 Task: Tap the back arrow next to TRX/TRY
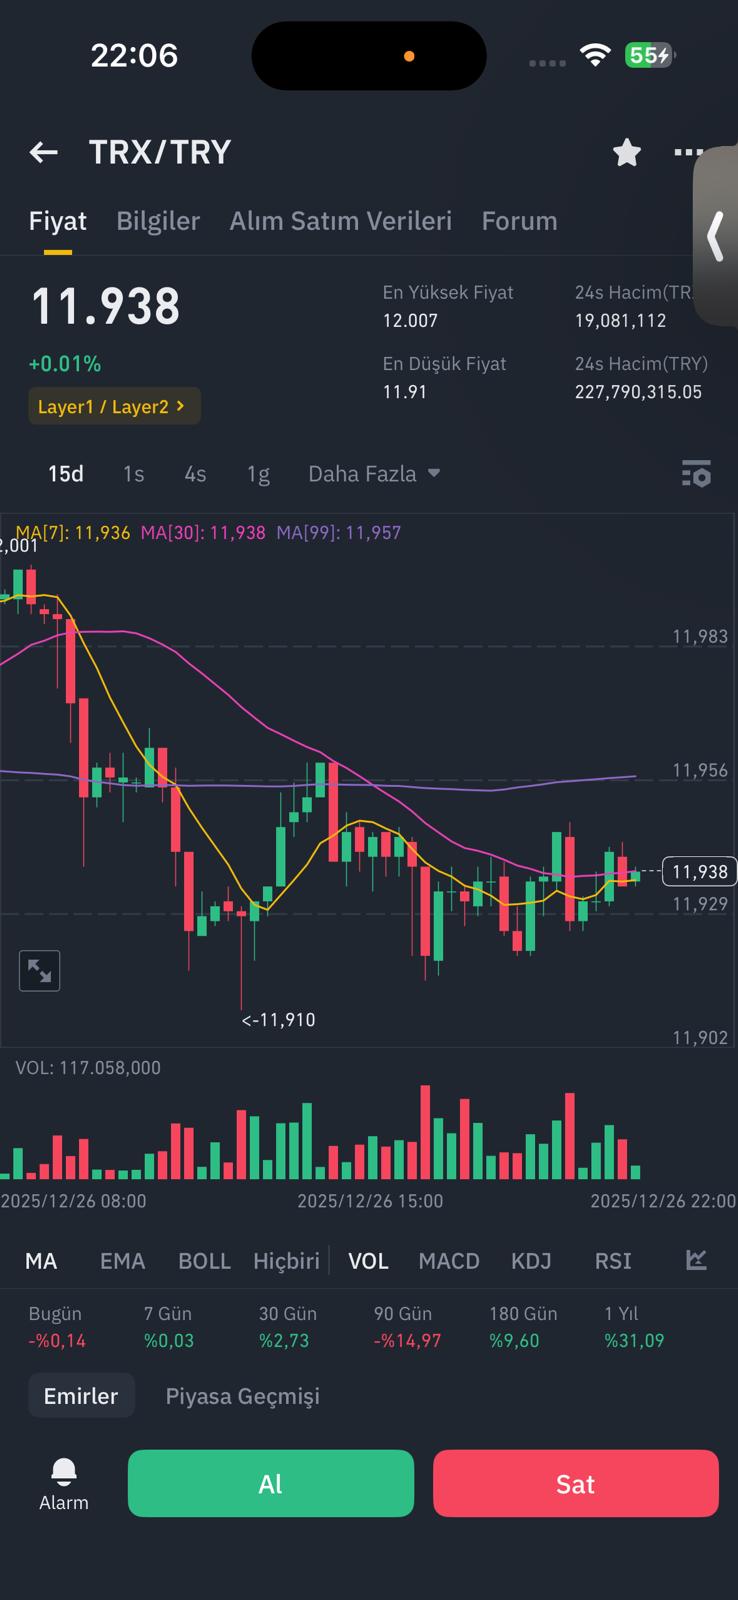43,152
